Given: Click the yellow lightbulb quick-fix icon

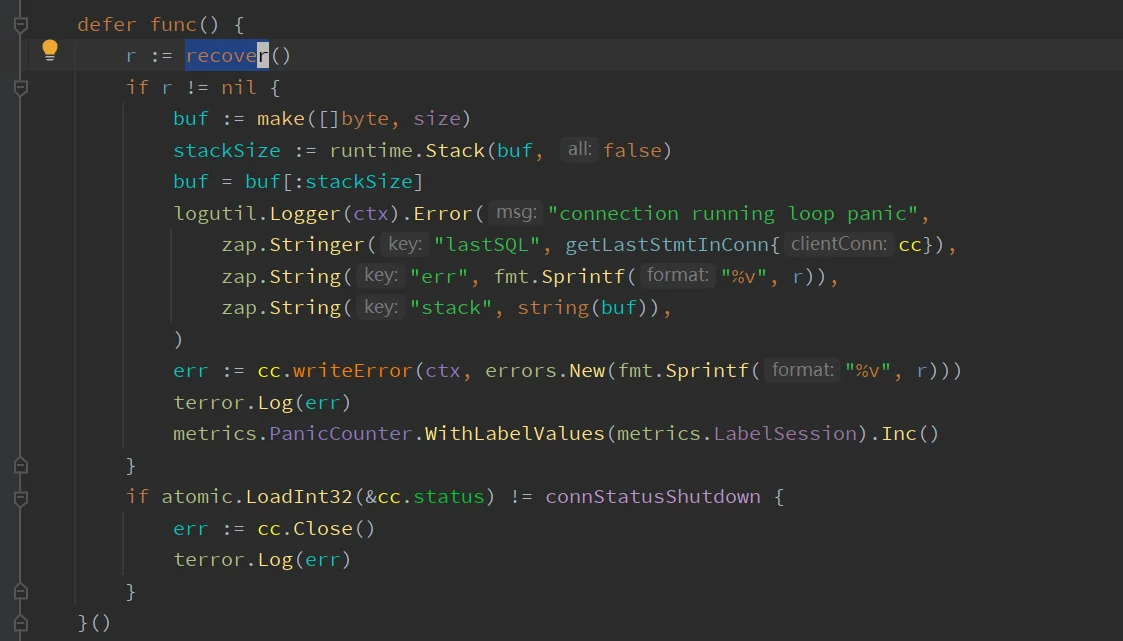Looking at the screenshot, I should (49, 51).
